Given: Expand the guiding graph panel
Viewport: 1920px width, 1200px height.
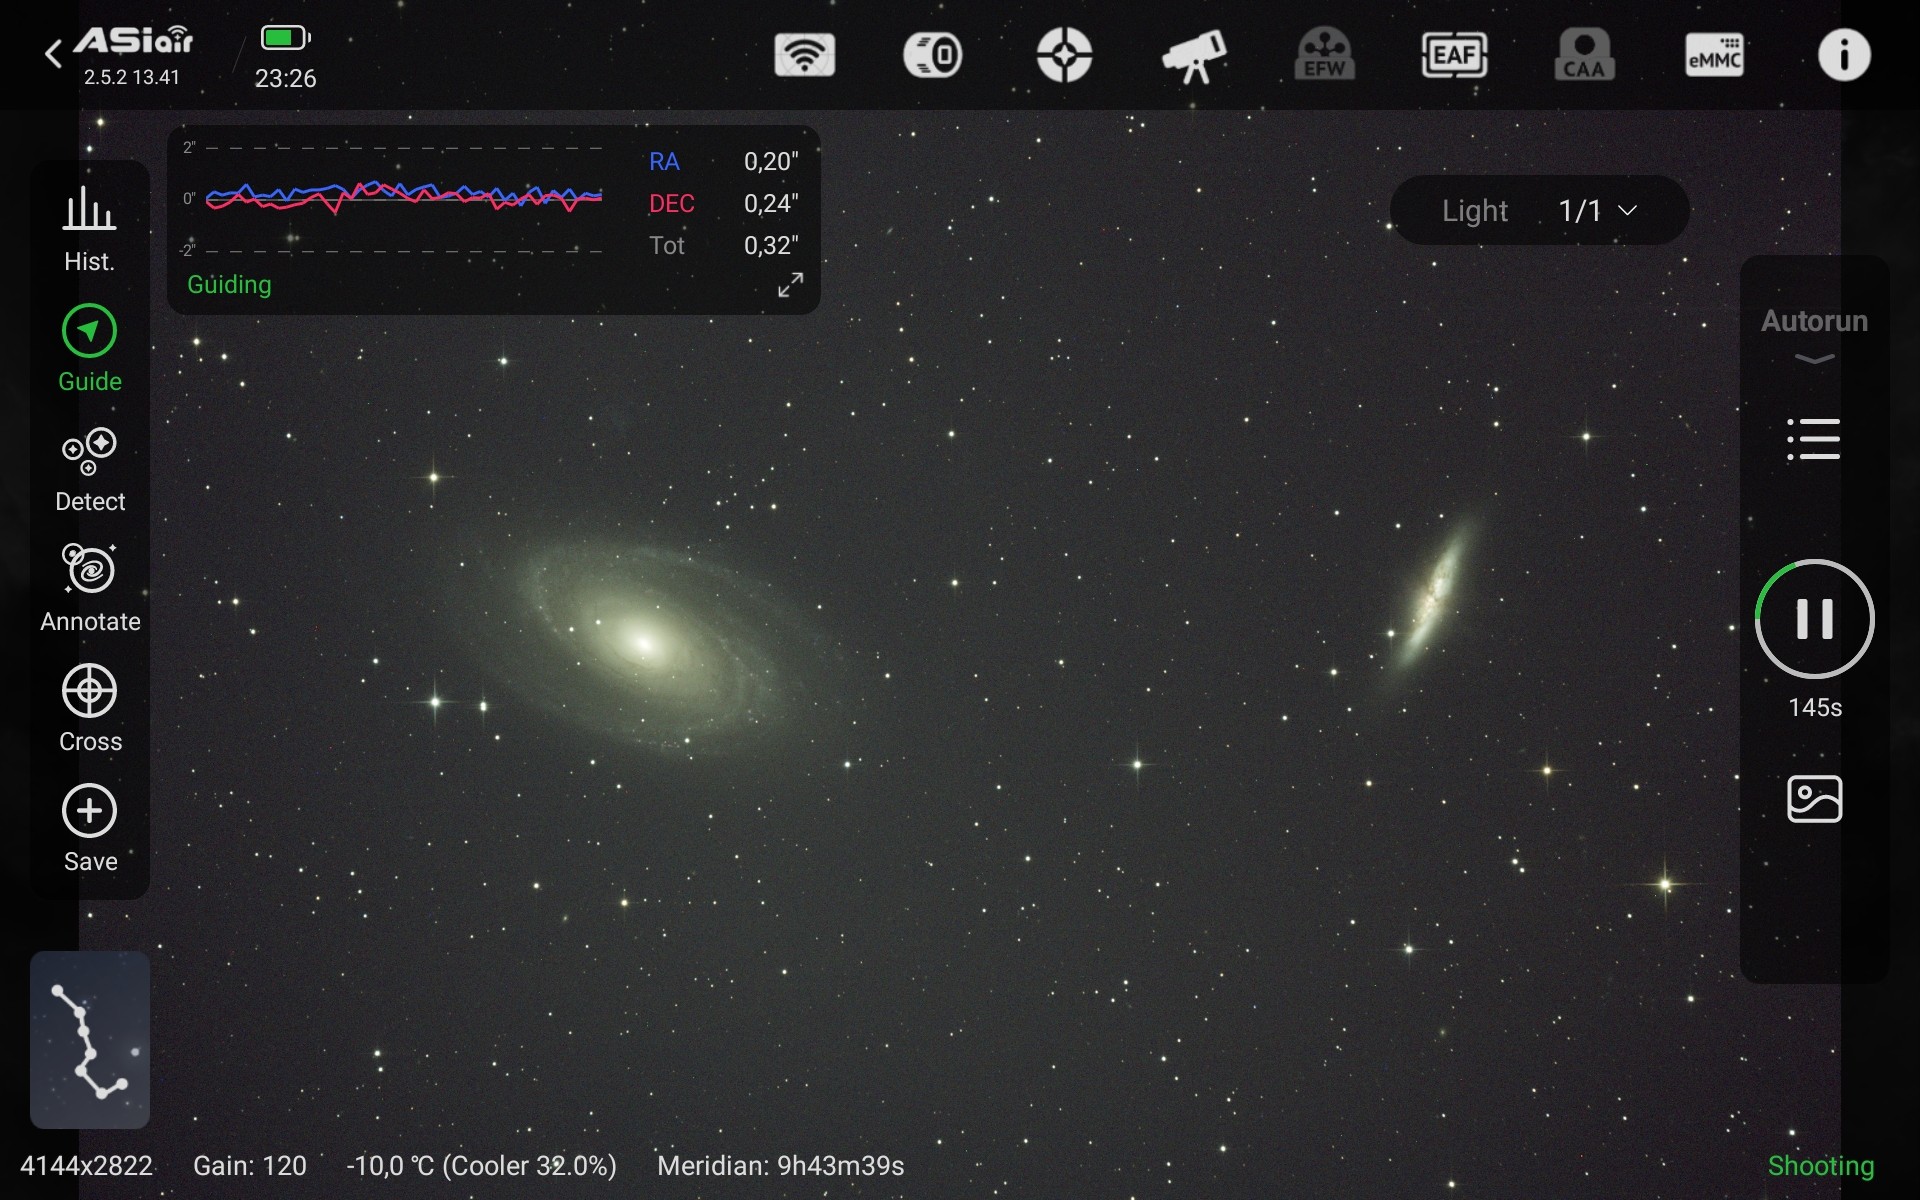Looking at the screenshot, I should [x=790, y=285].
